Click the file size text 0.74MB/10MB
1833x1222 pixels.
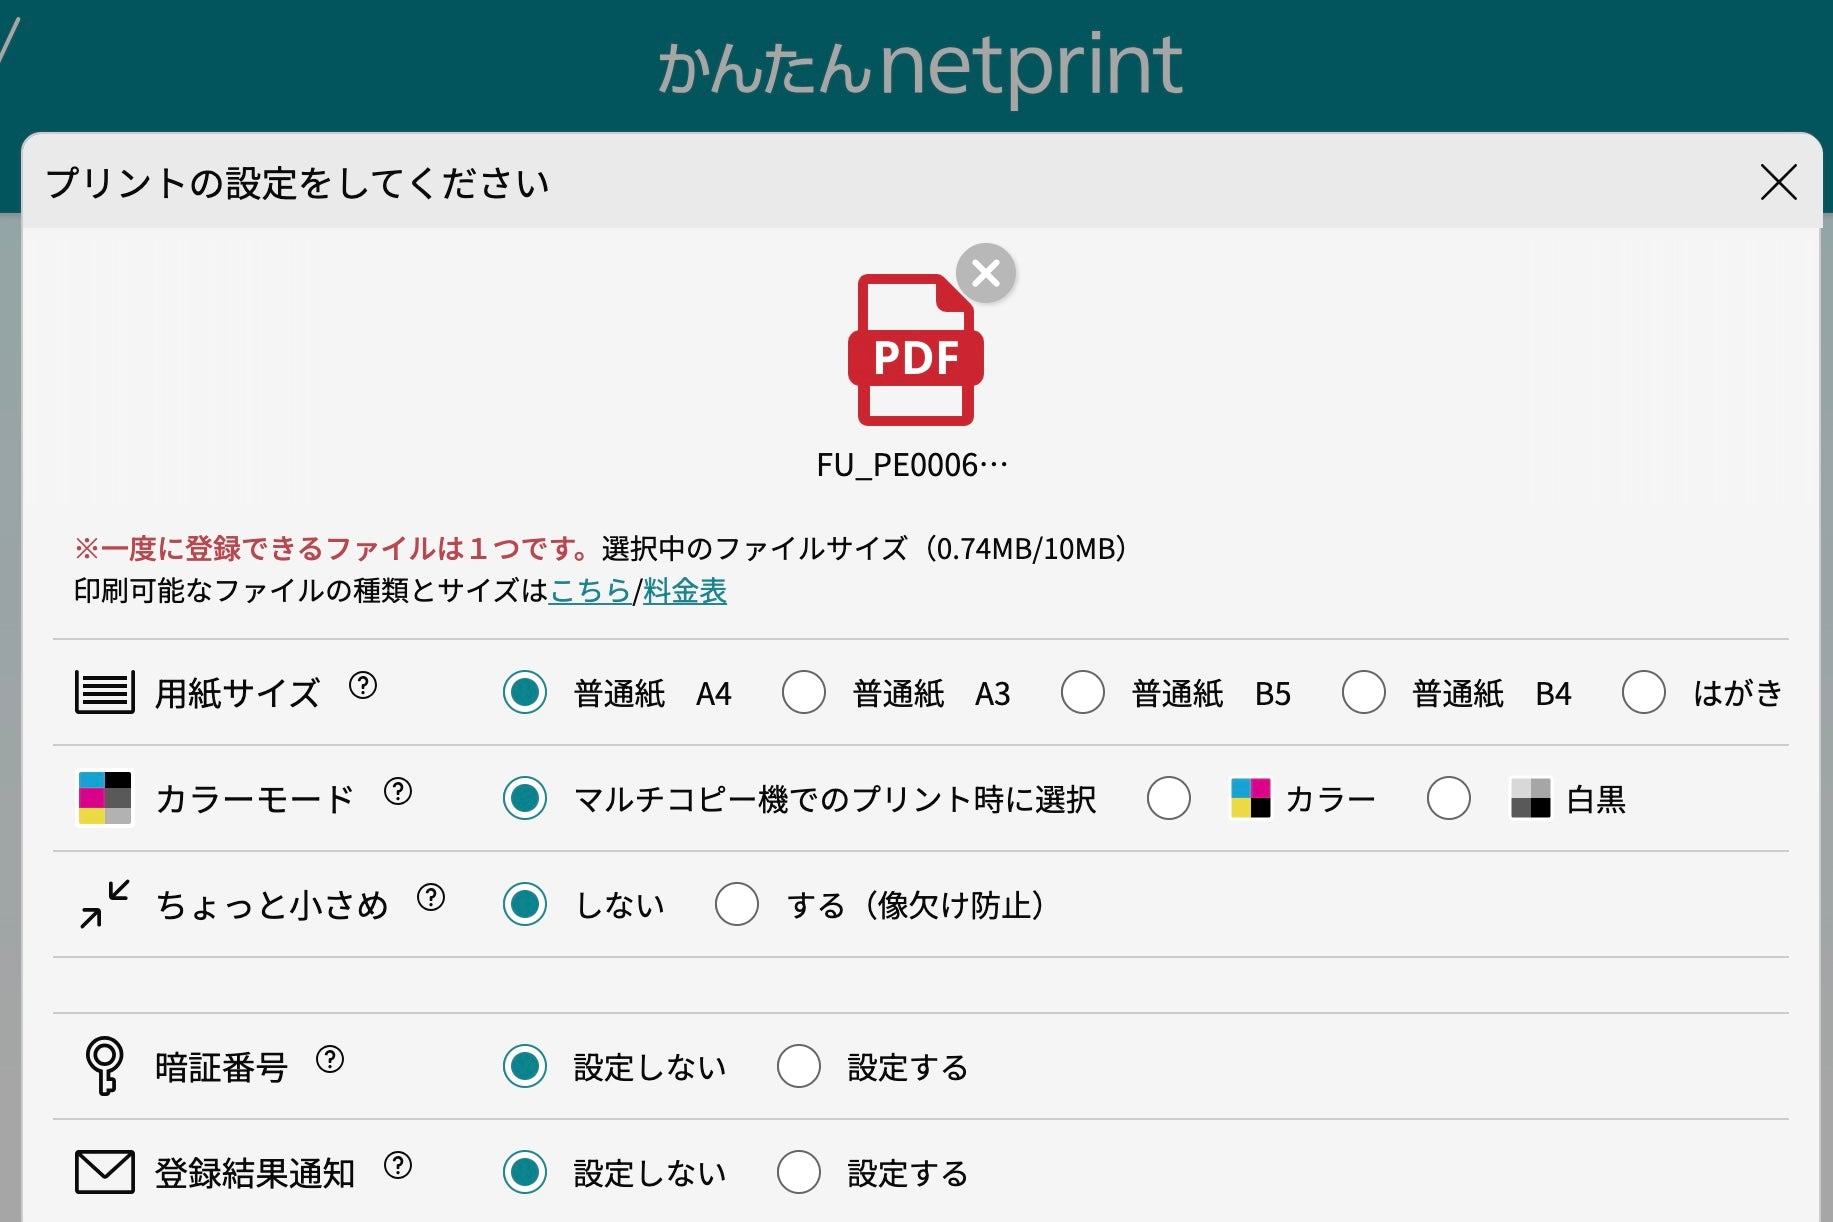[x=1027, y=548]
